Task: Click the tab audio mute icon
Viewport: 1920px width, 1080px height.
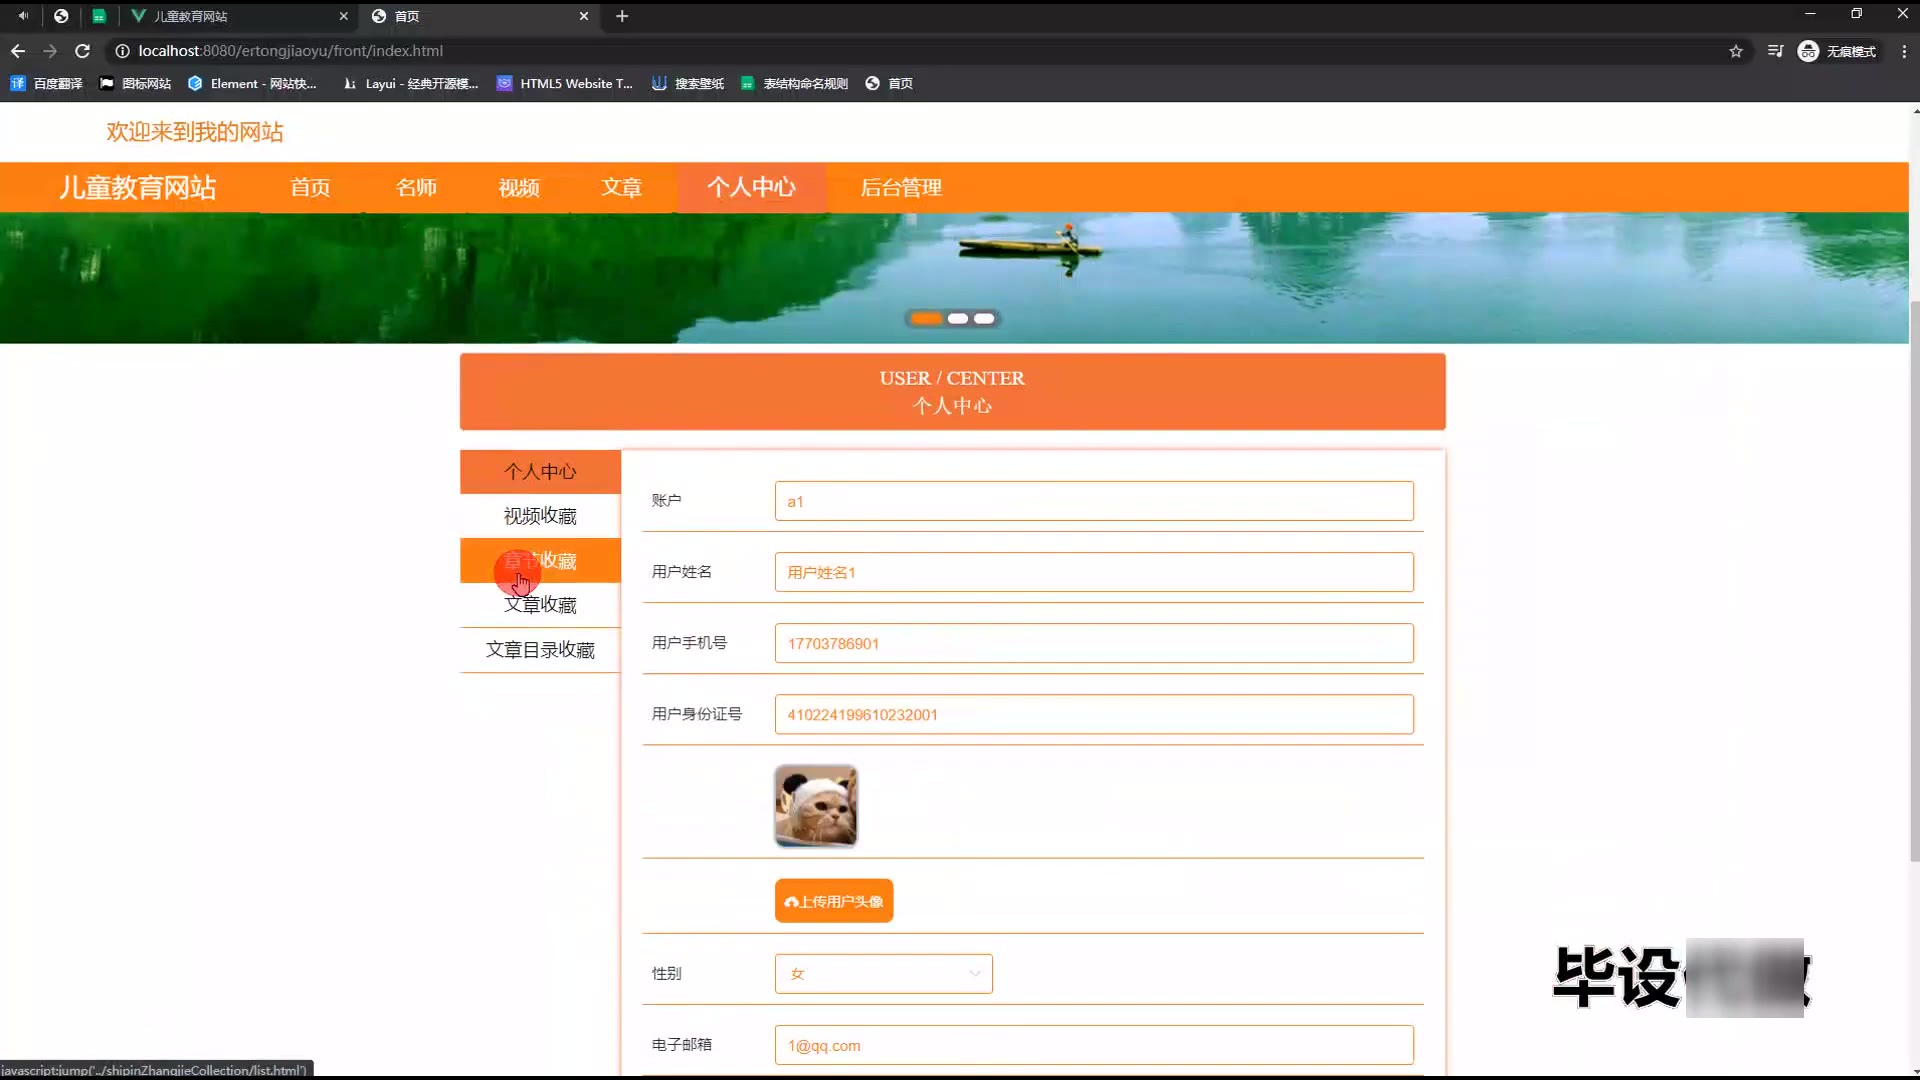Action: (x=22, y=16)
